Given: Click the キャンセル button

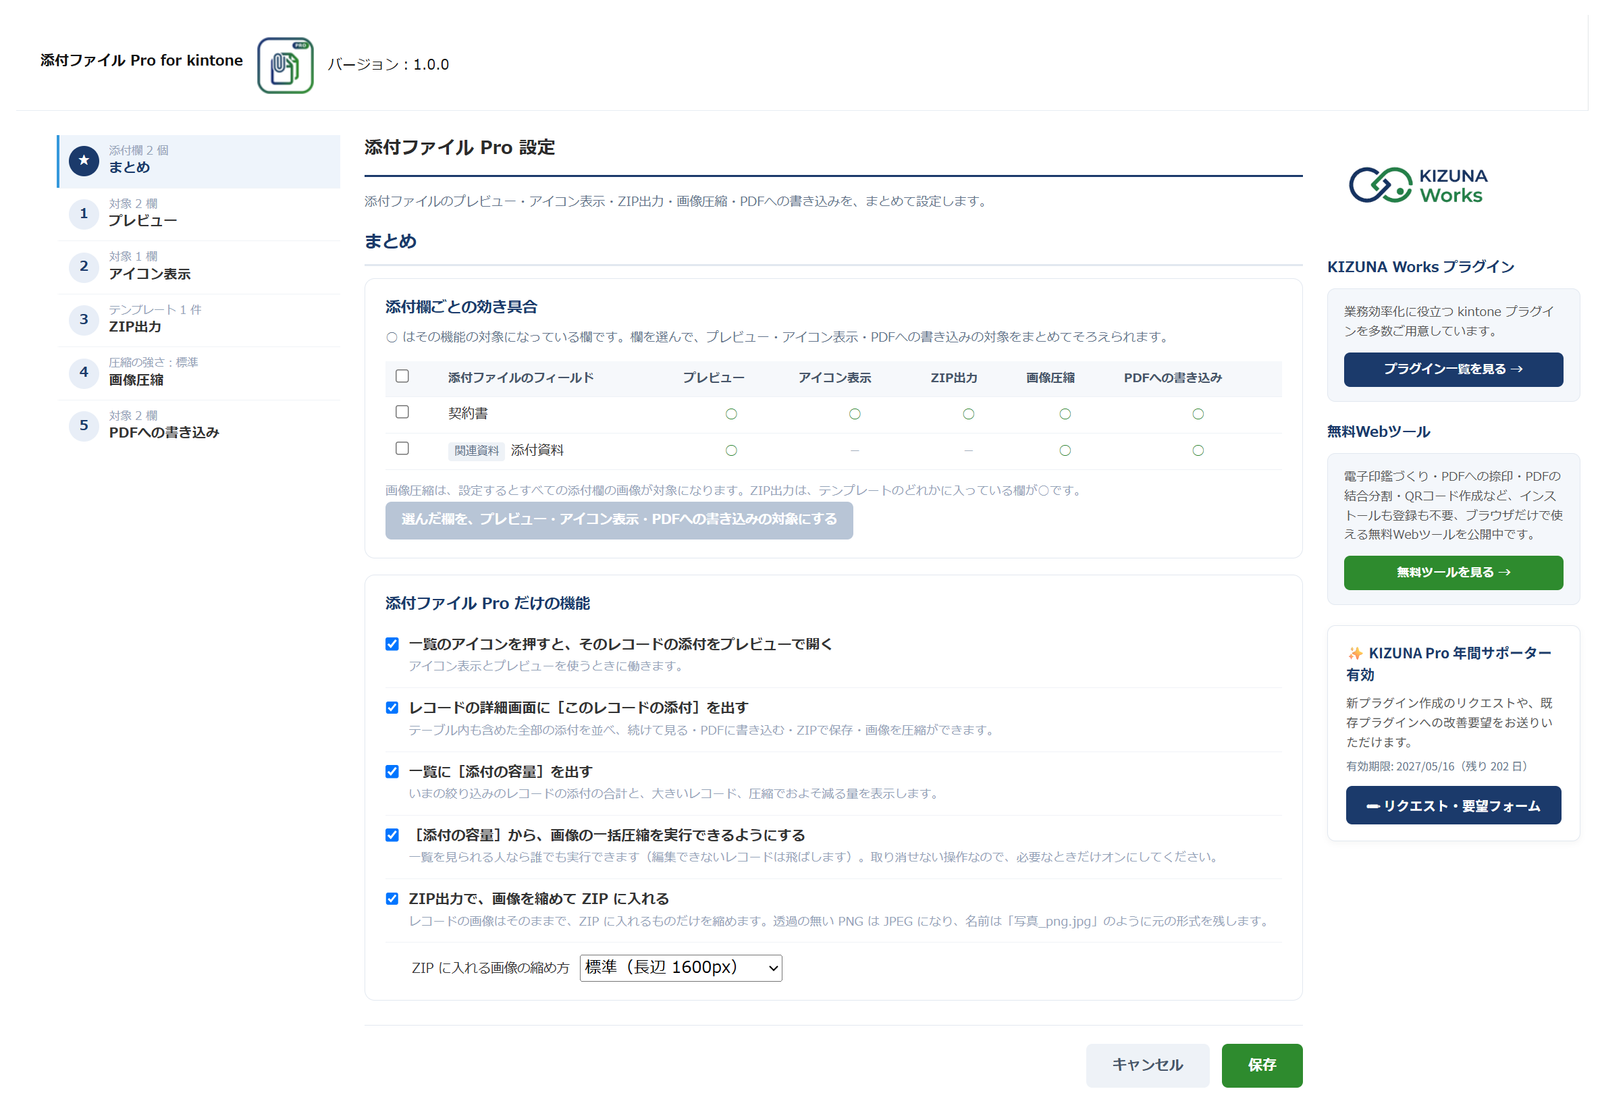Looking at the screenshot, I should [1148, 1065].
